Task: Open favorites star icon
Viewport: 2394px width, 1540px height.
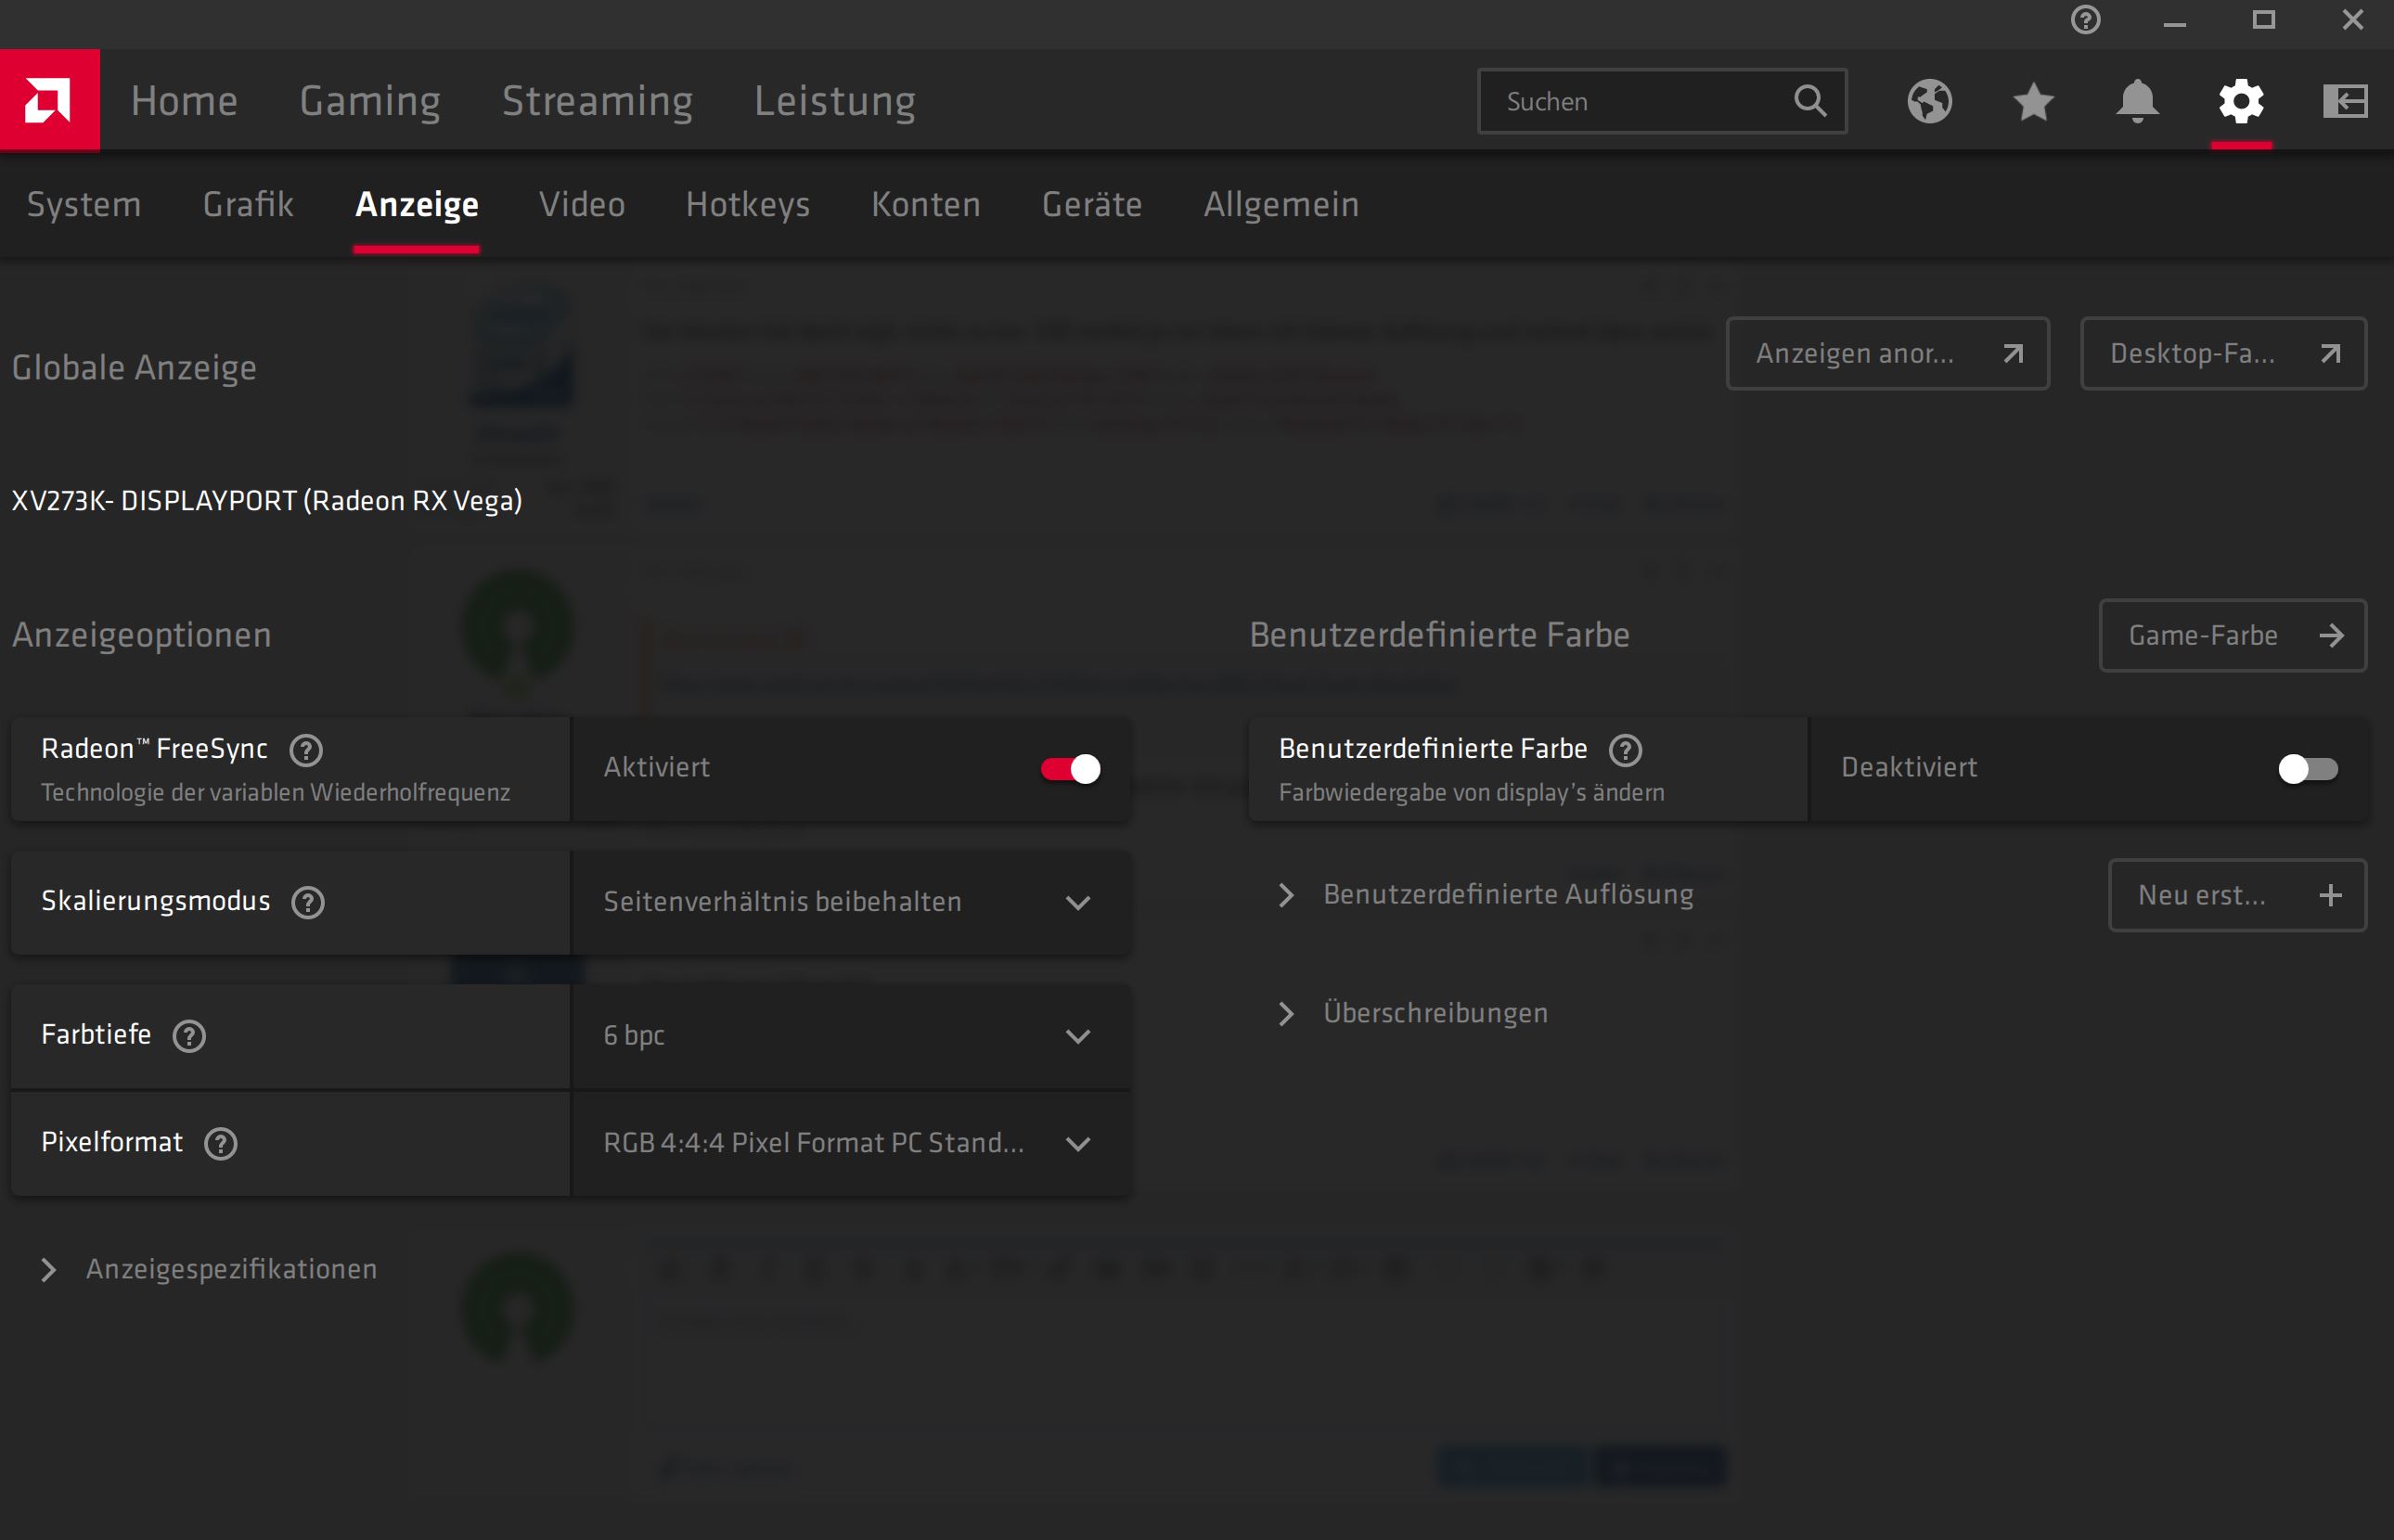Action: click(x=2033, y=101)
